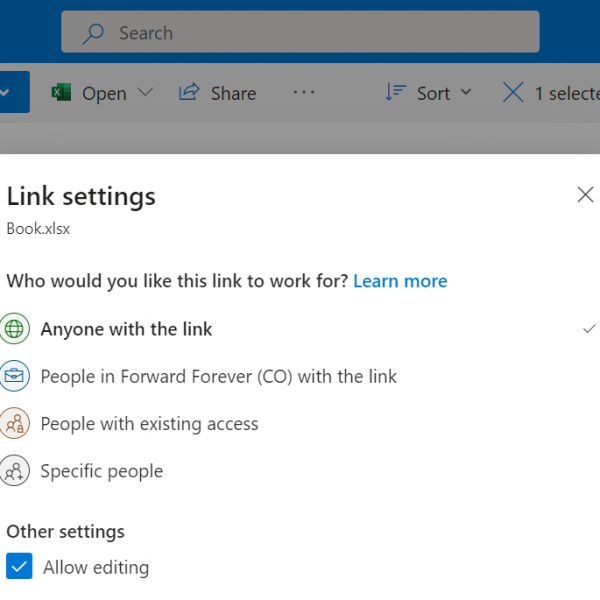
Task: Choose People with existing access
Action: pyautogui.click(x=149, y=424)
